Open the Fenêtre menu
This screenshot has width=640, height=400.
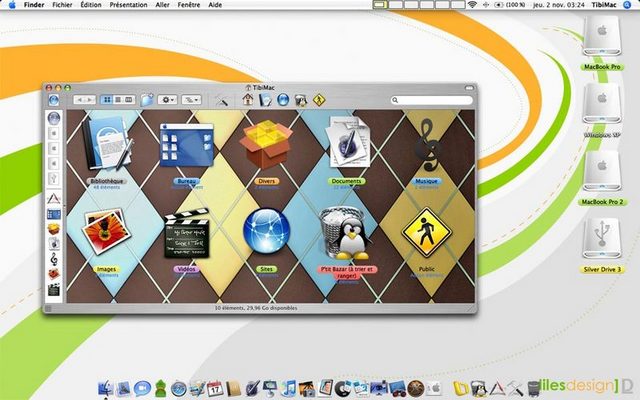[189, 5]
